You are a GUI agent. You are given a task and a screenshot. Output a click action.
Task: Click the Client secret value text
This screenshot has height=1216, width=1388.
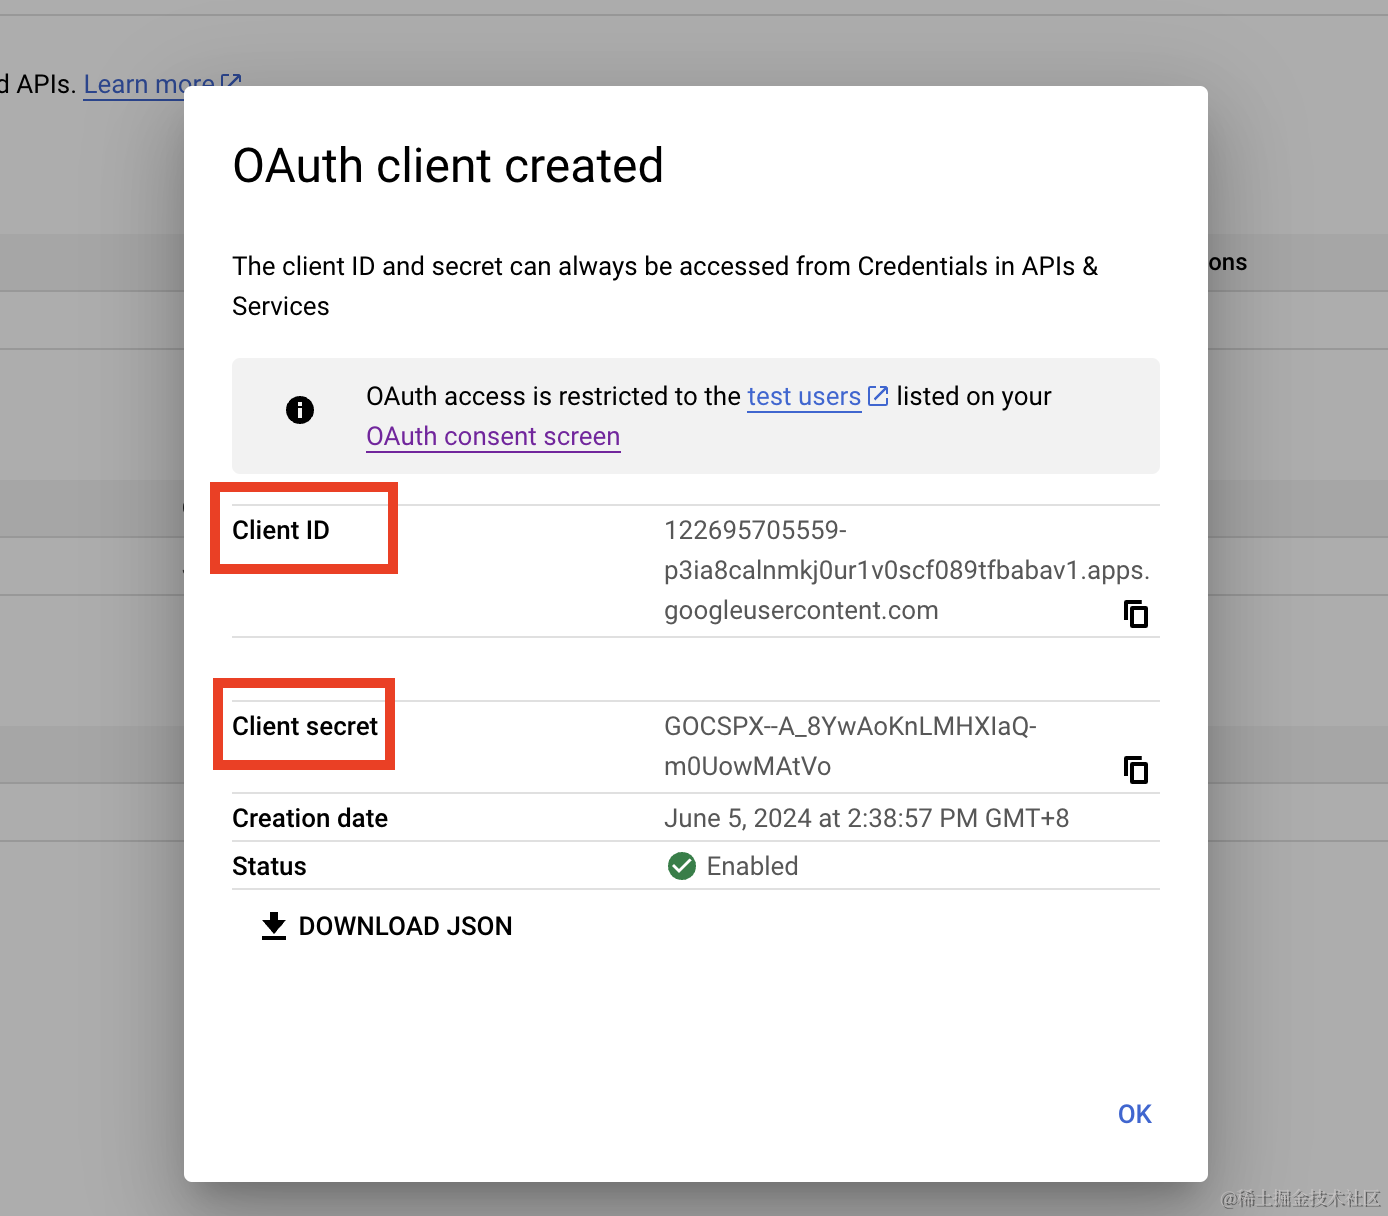click(x=849, y=746)
